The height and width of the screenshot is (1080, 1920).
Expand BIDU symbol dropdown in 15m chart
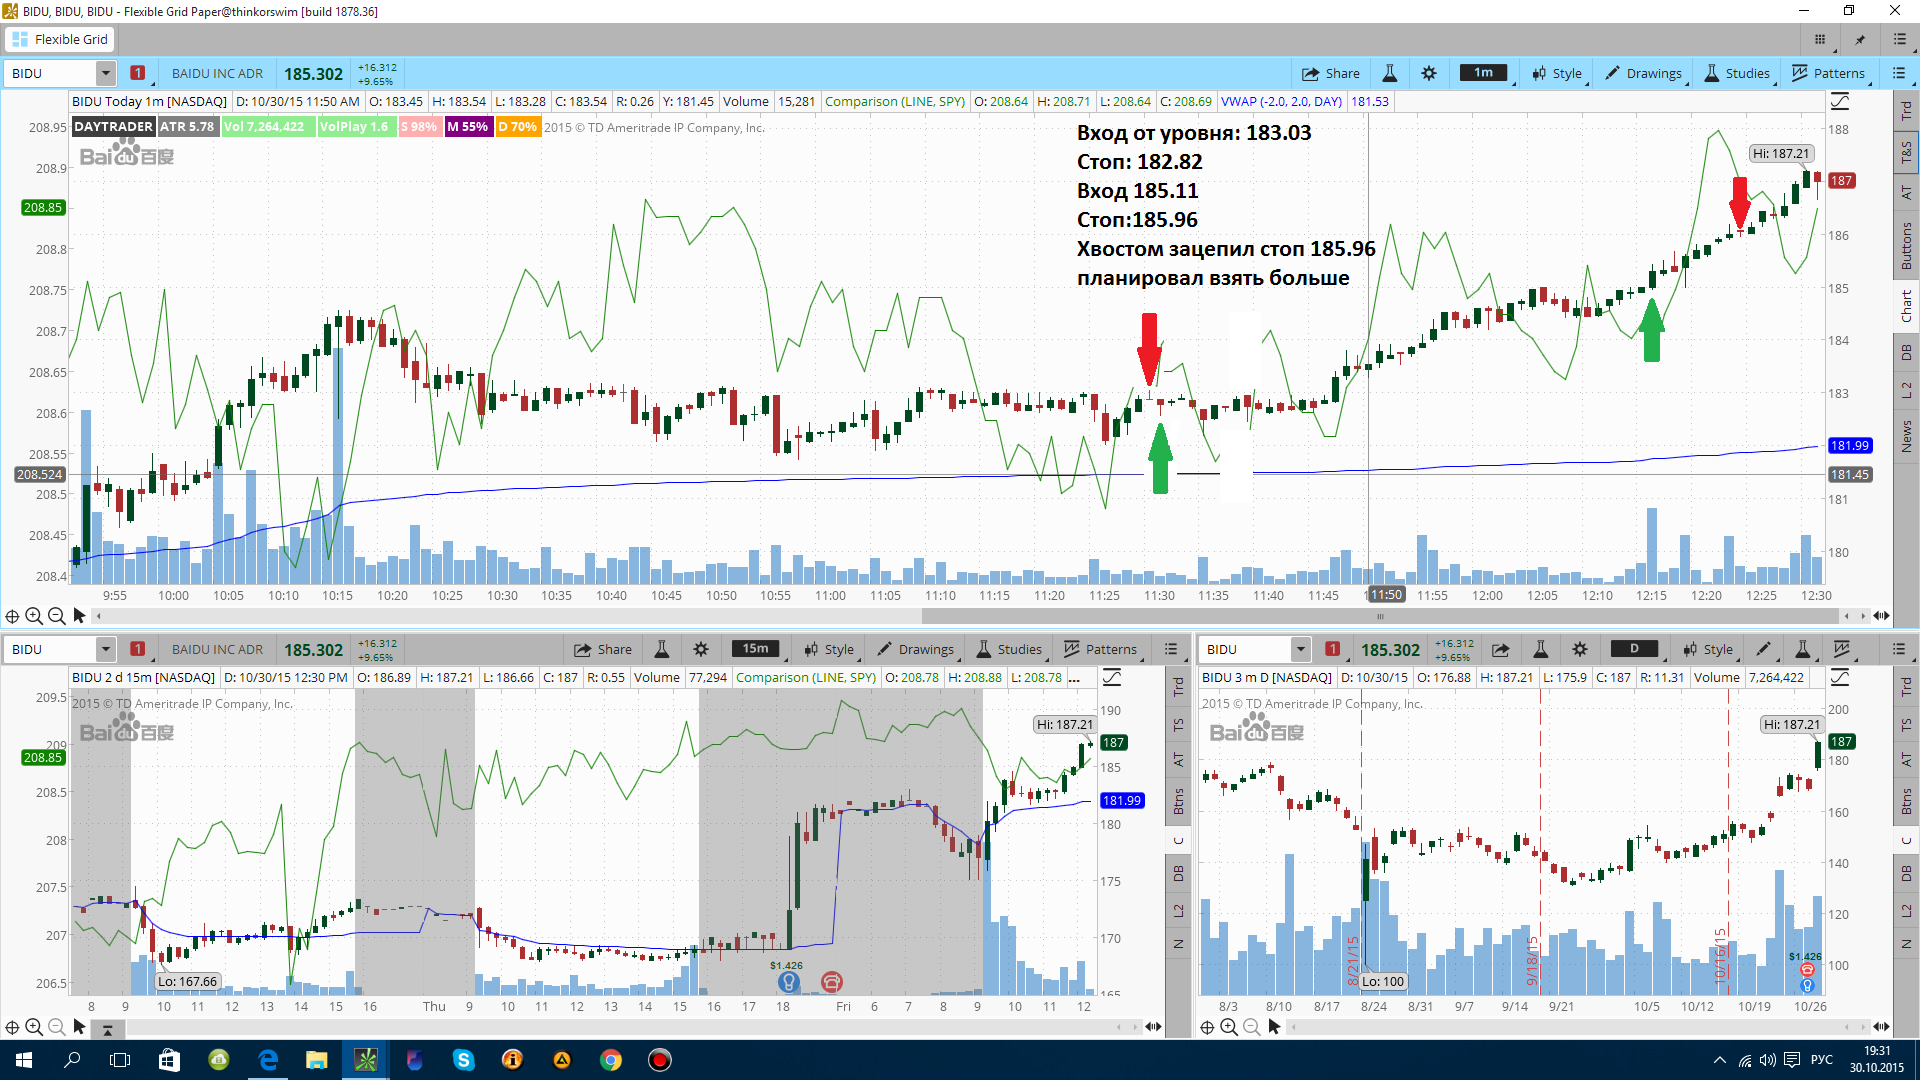105,649
